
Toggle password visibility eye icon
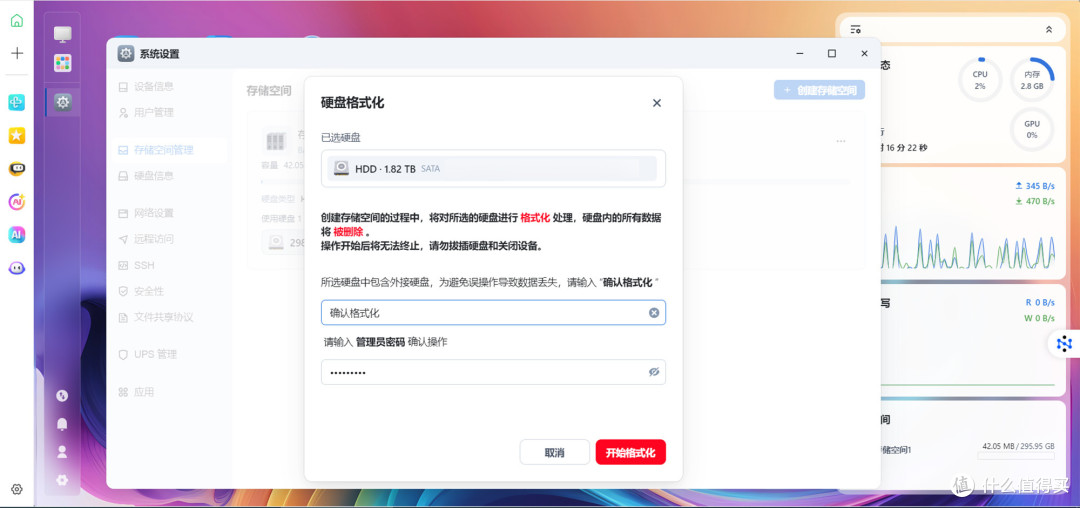coord(654,372)
